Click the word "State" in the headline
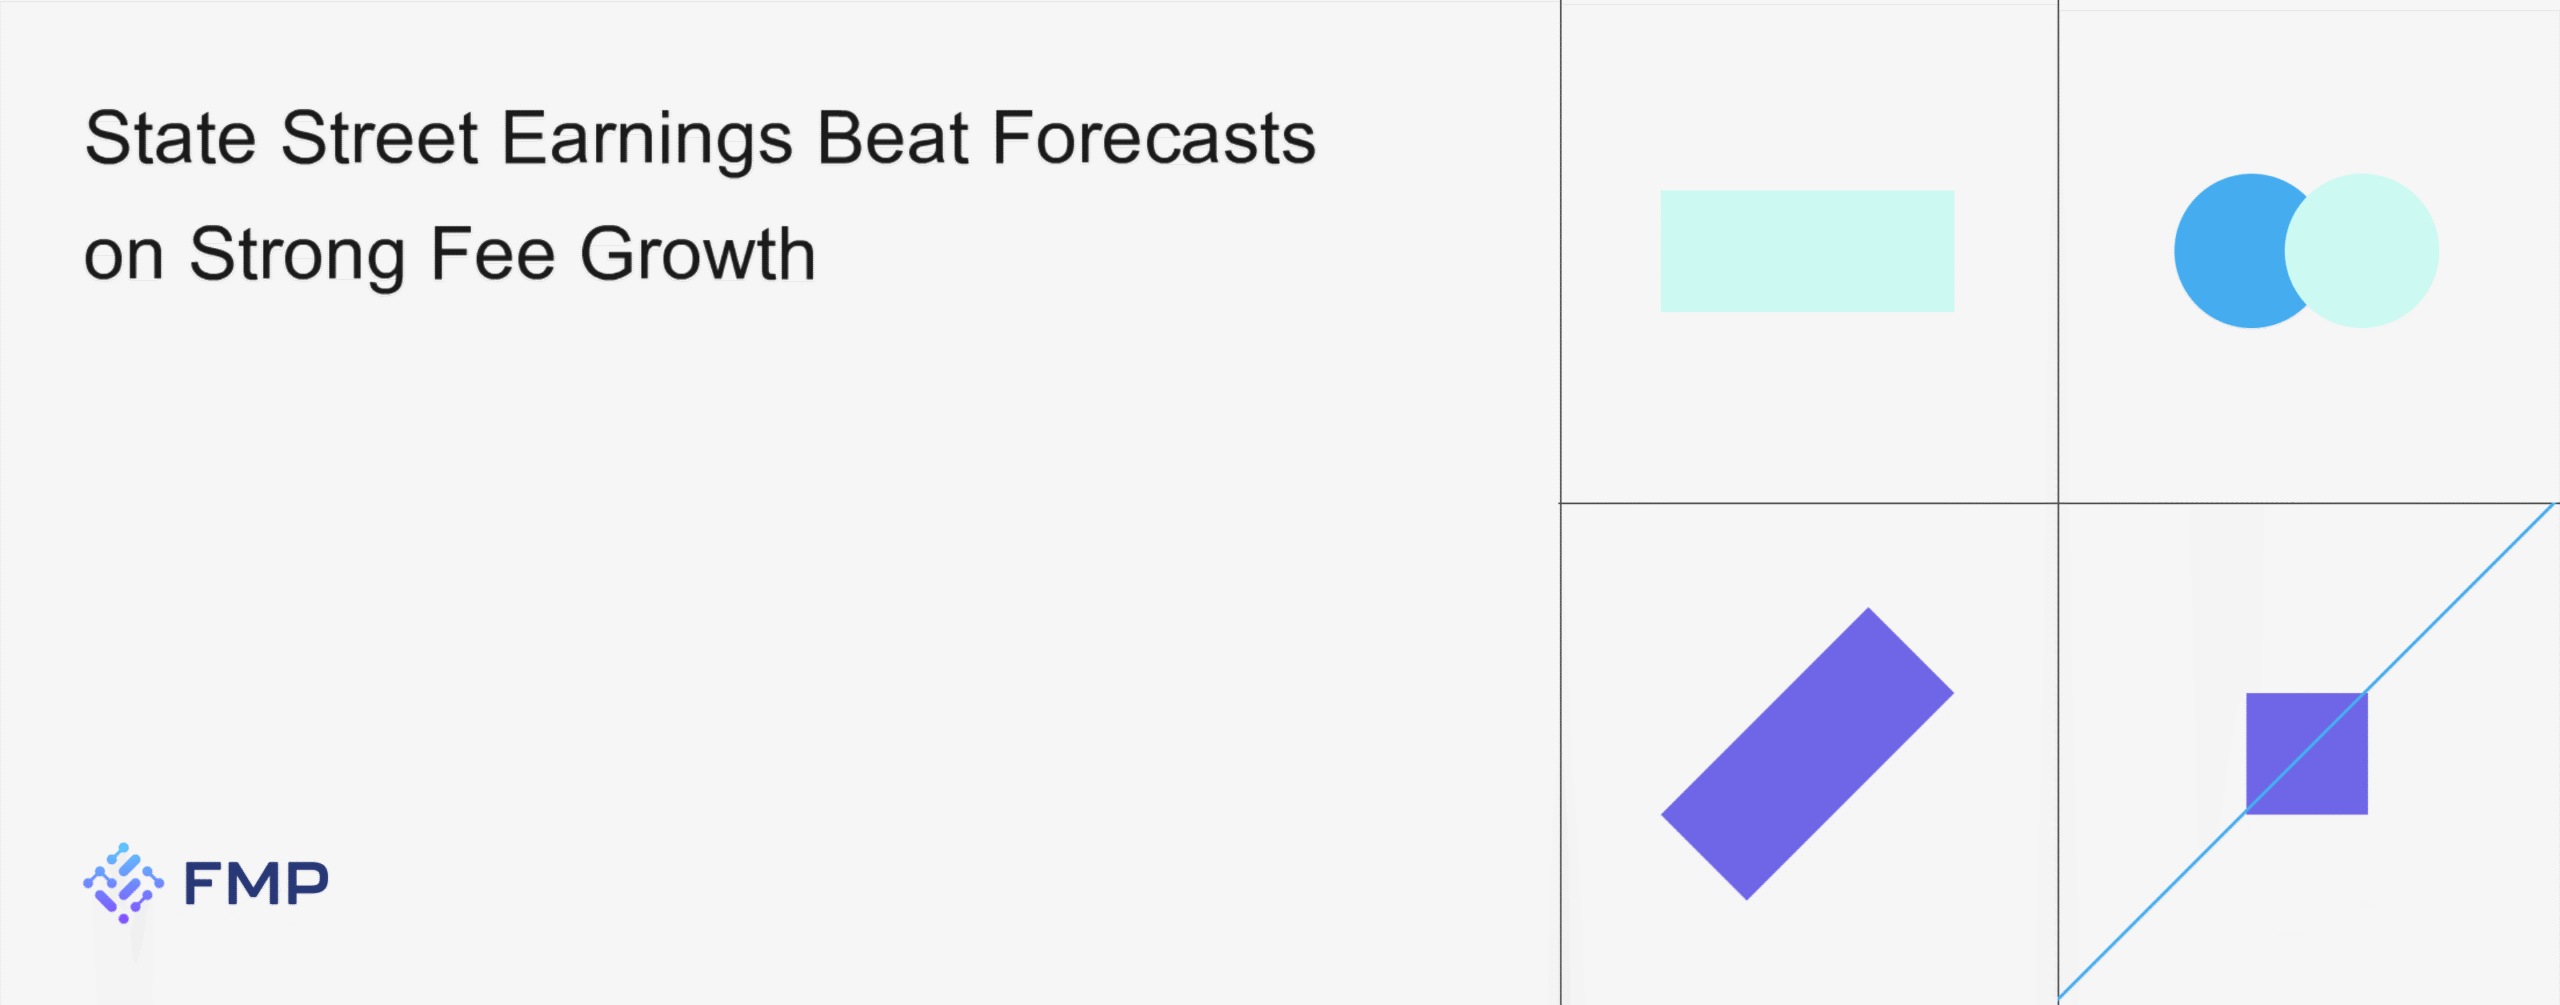The width and height of the screenshot is (2560, 1005). tap(170, 138)
